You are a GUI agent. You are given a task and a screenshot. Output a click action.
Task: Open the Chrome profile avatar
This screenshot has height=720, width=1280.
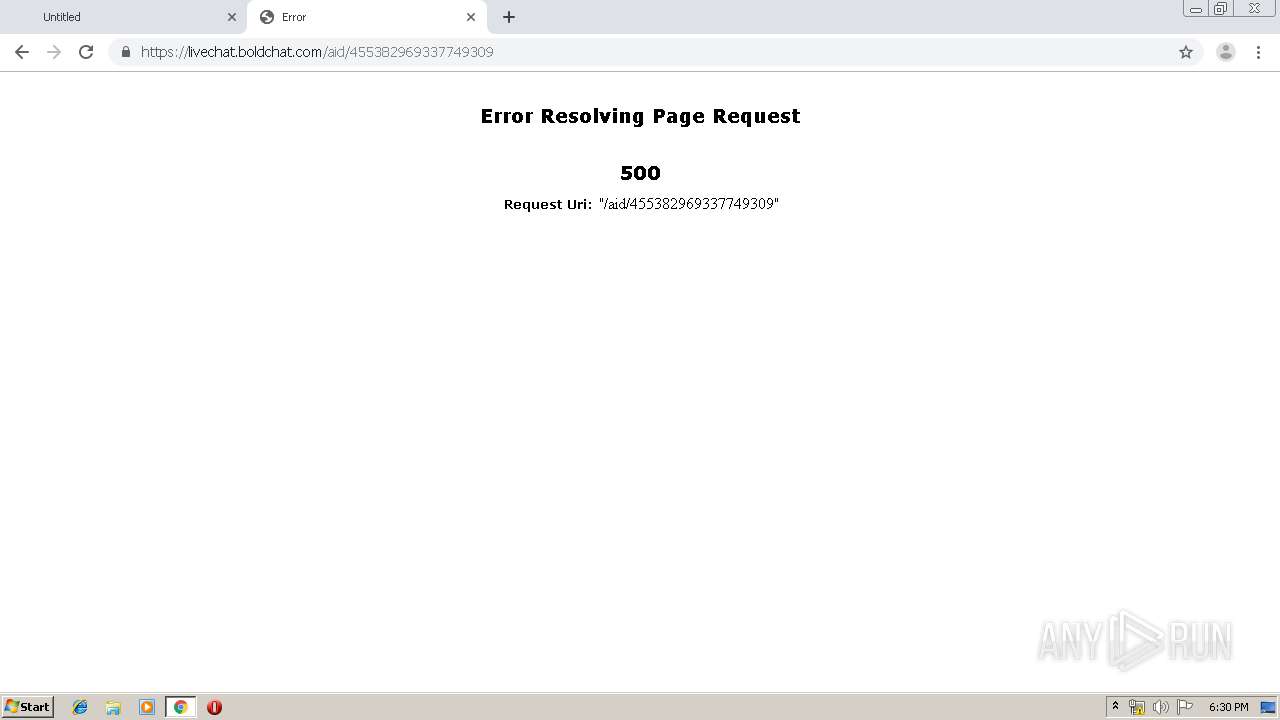point(1226,52)
